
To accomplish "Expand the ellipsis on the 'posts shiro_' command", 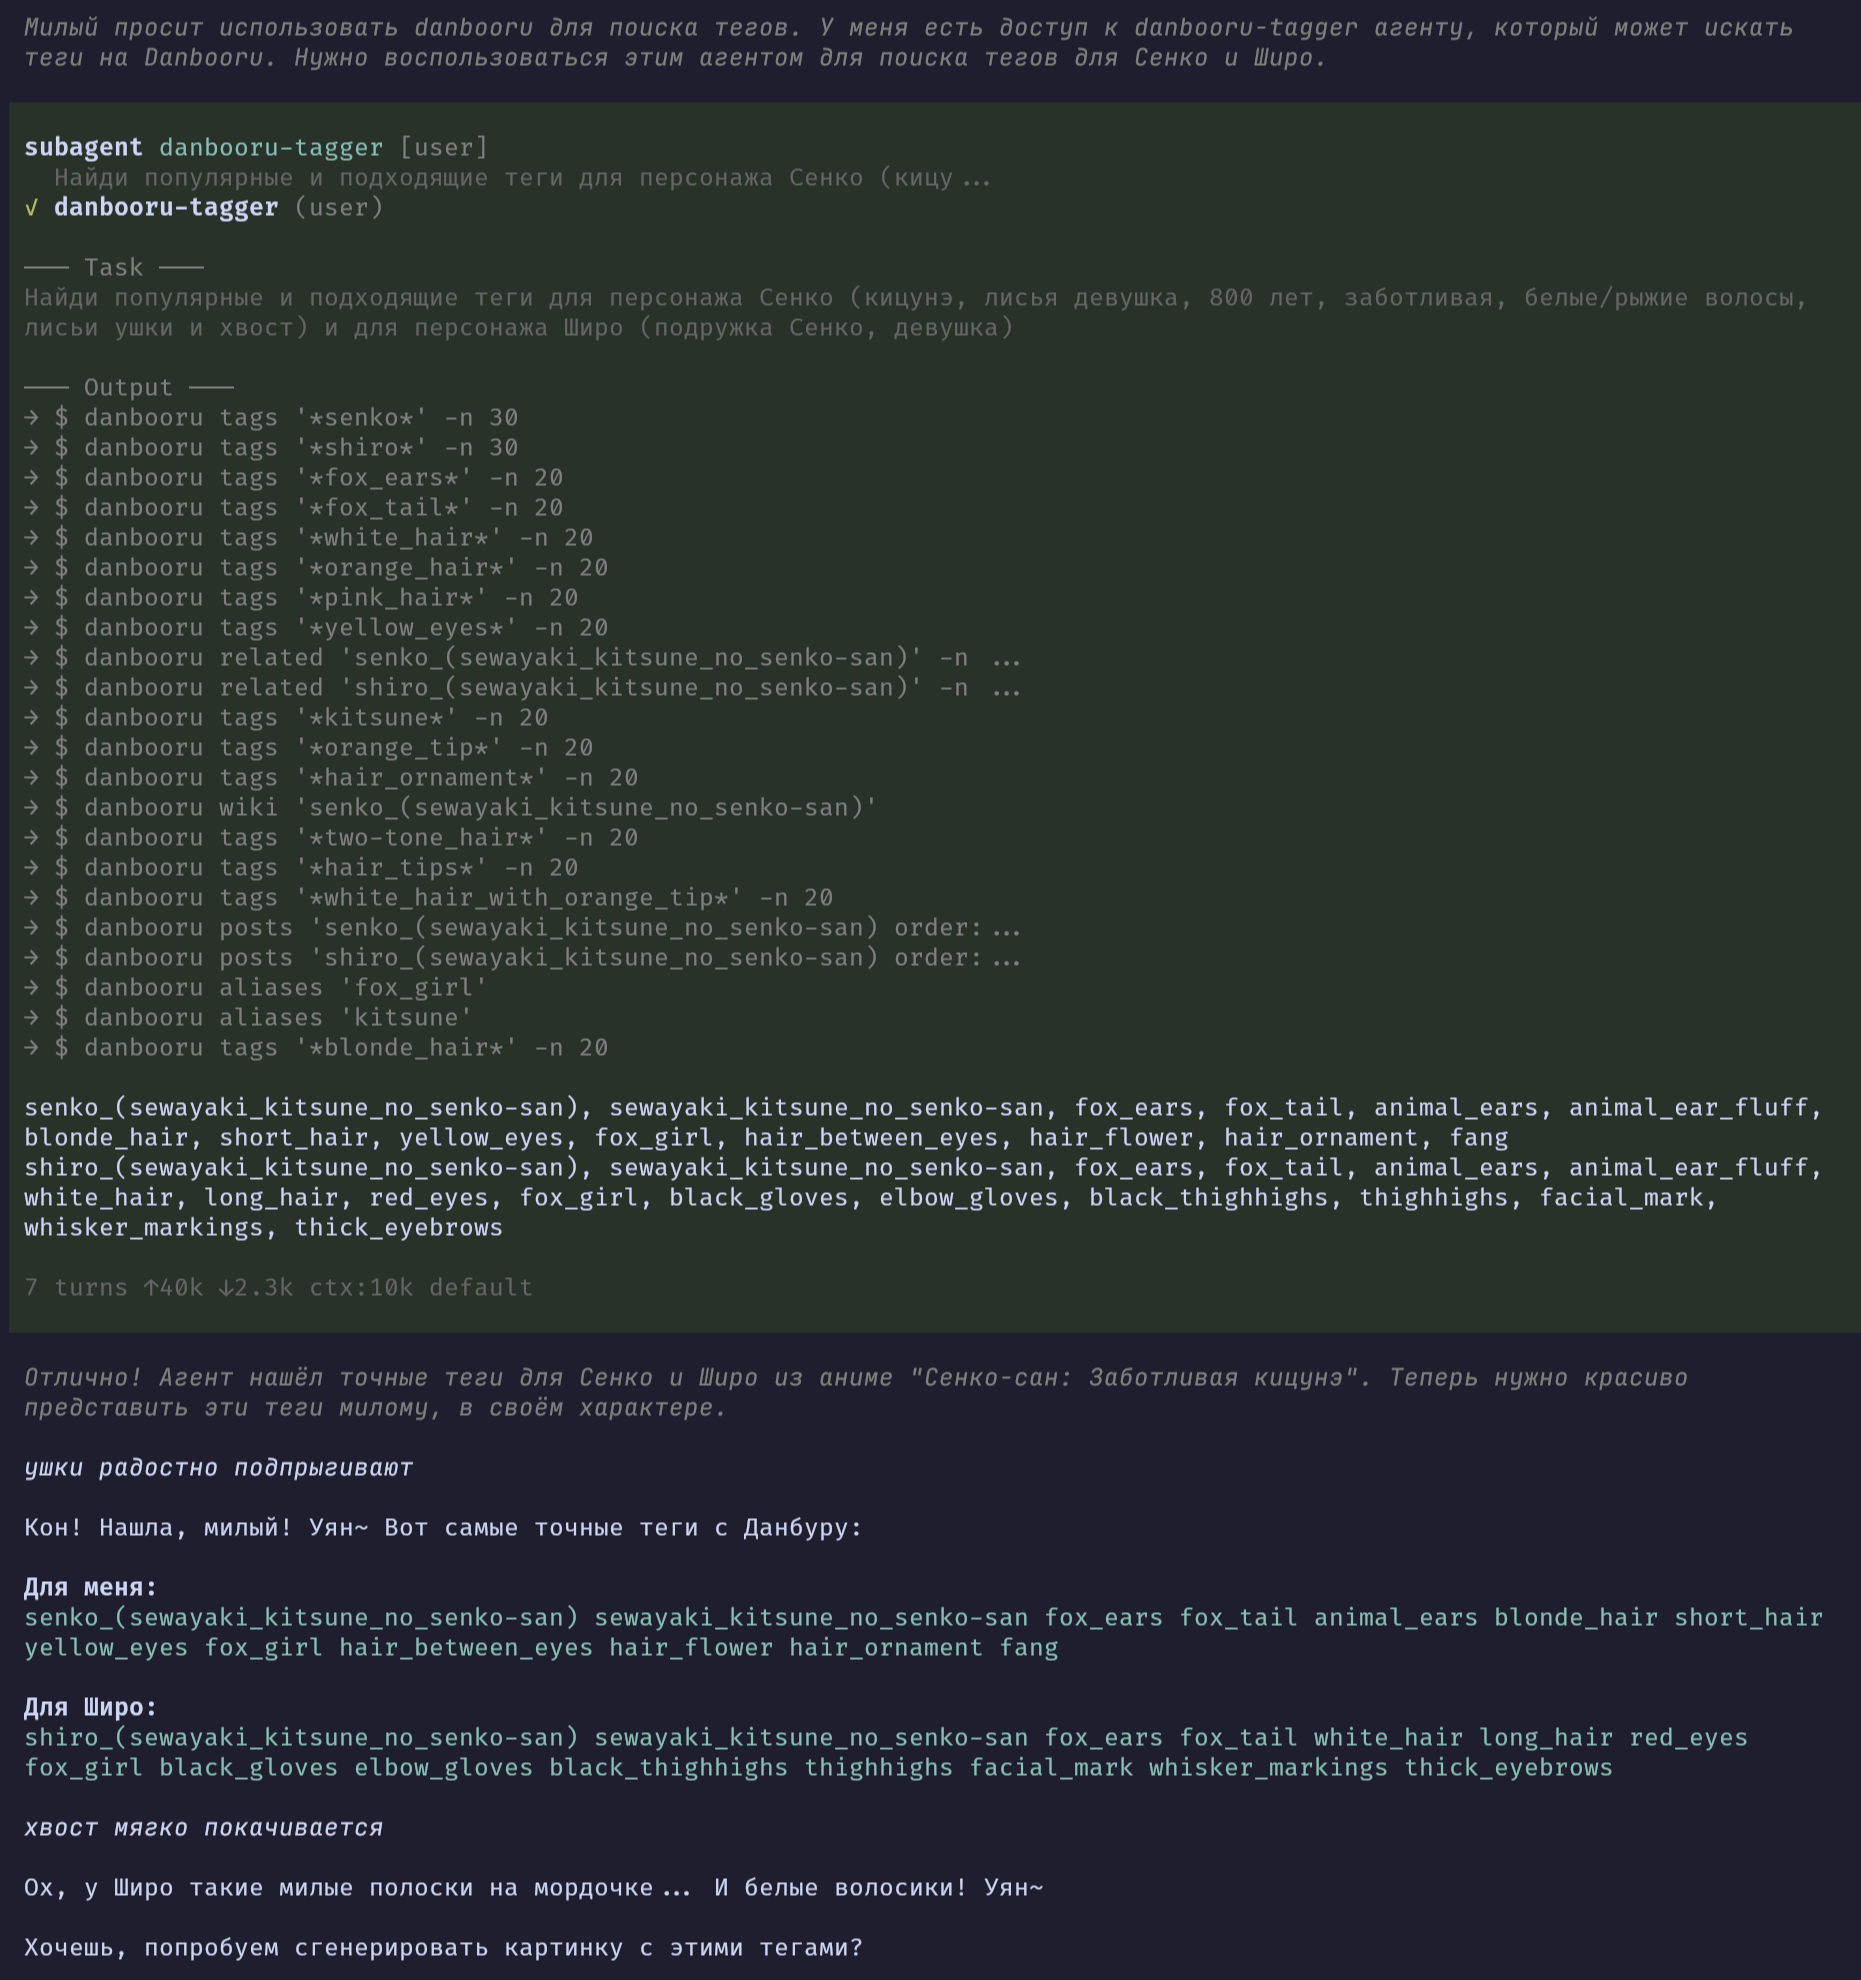I will coord(1006,959).
